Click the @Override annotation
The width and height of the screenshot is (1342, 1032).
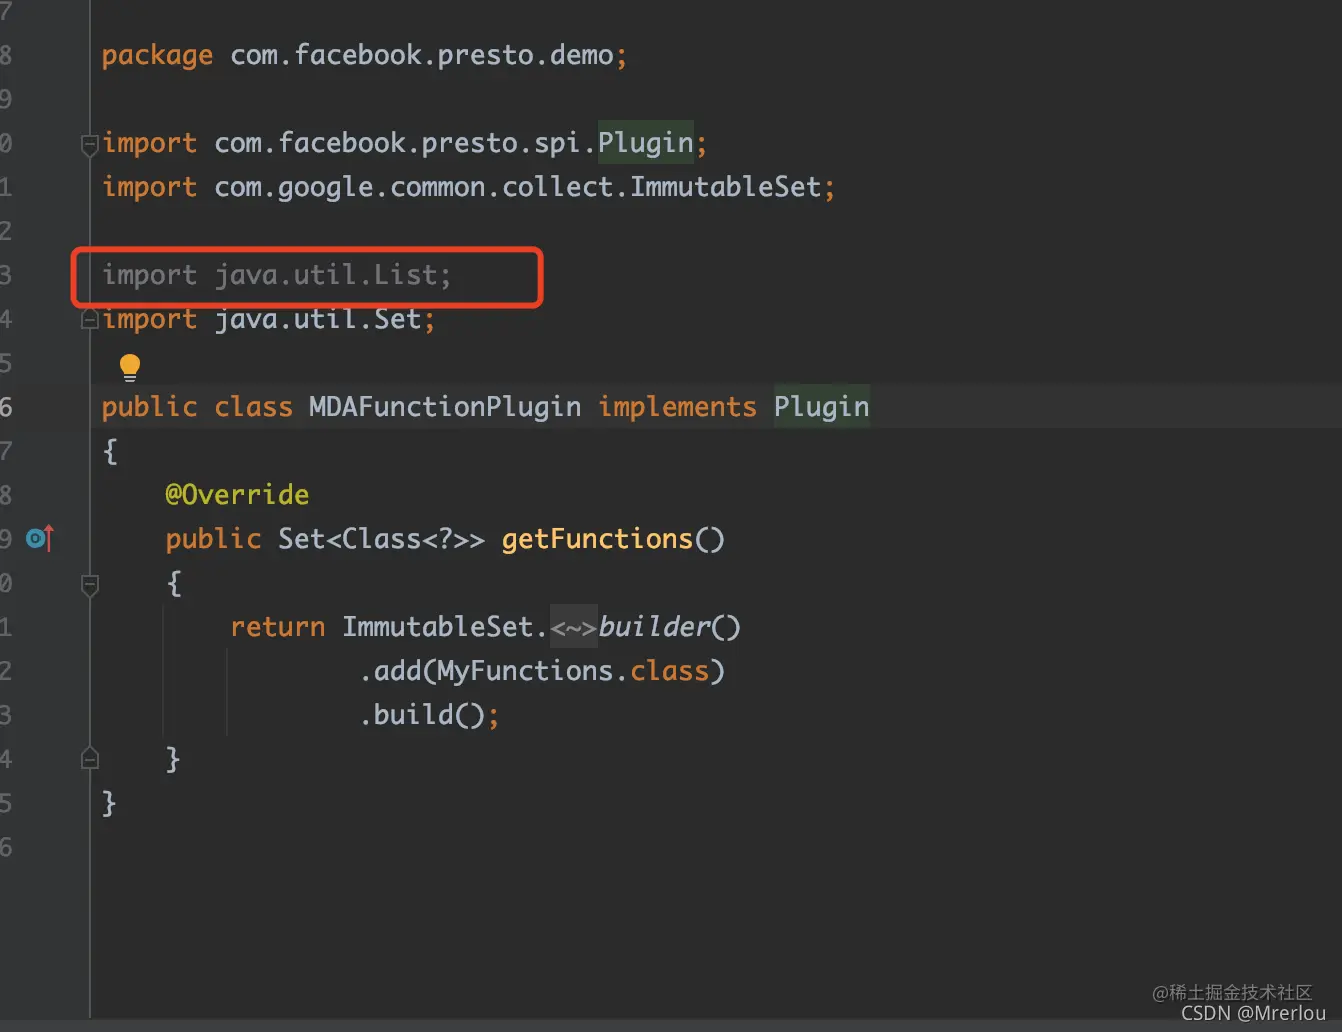pyautogui.click(x=237, y=495)
